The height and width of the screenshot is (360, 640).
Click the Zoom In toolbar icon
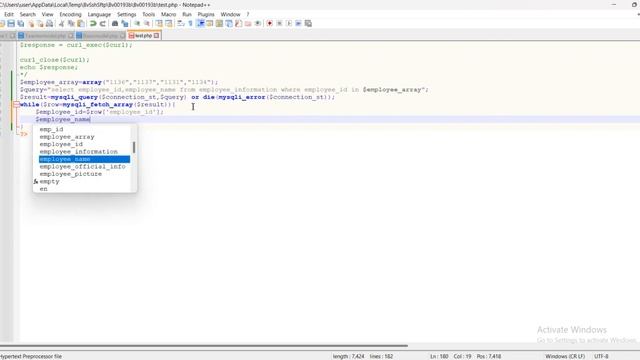coord(137,24)
